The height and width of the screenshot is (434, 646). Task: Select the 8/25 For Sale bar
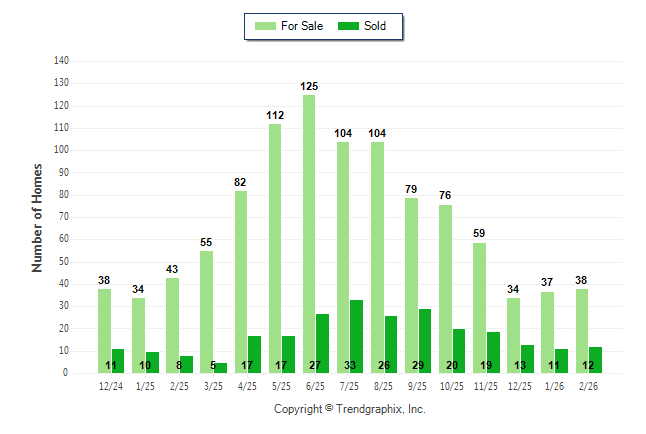coord(377,257)
